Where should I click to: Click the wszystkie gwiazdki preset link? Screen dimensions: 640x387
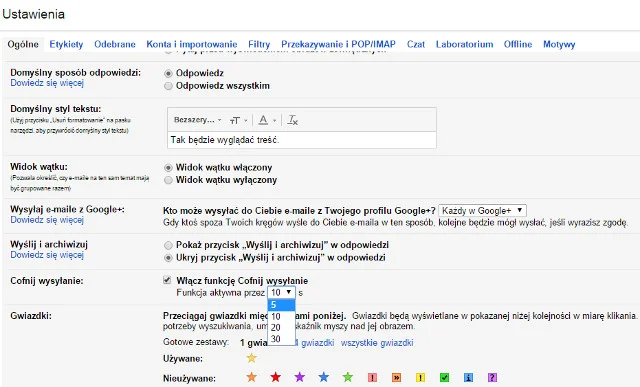click(x=377, y=343)
